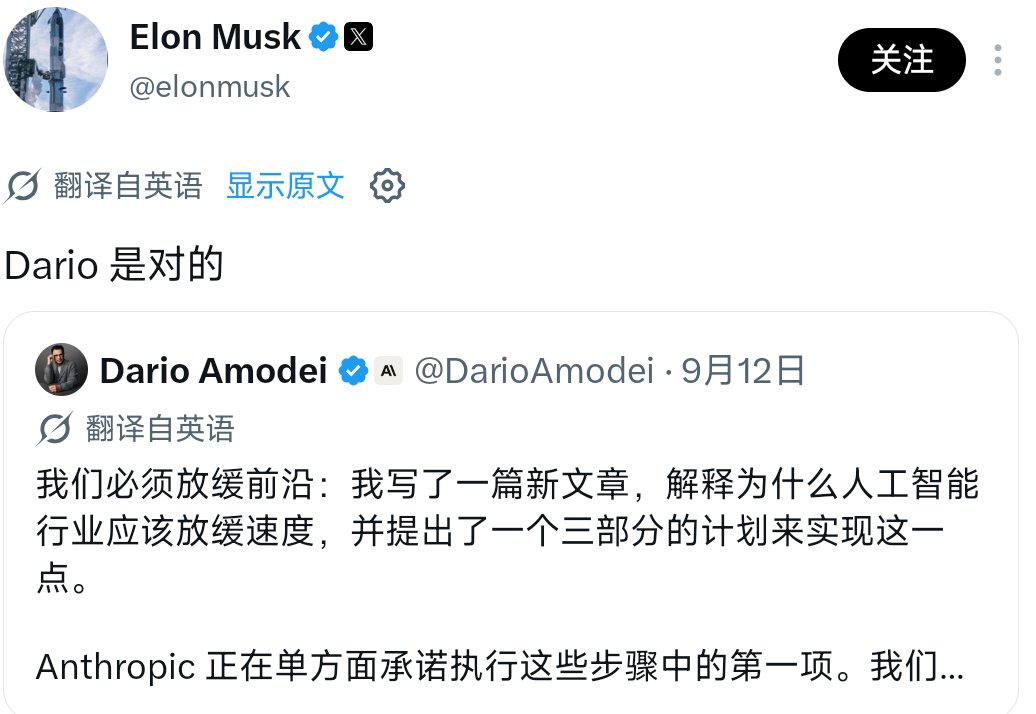
Task: Click the @elonmusk handle
Action: pos(209,87)
